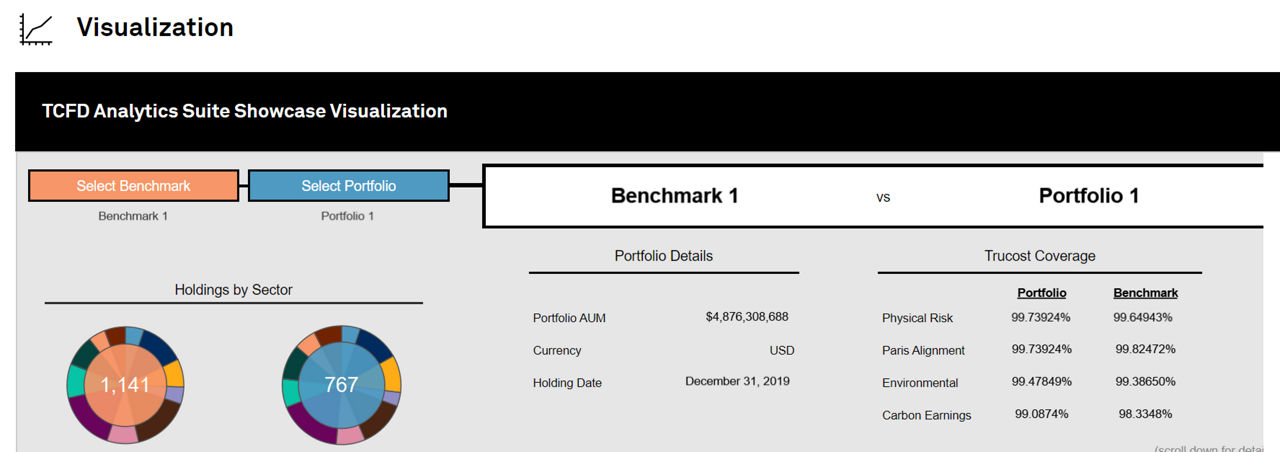The image size is (1280, 452).
Task: Select the Portfolio AUM value $4,876,308,688
Action: pyautogui.click(x=746, y=317)
